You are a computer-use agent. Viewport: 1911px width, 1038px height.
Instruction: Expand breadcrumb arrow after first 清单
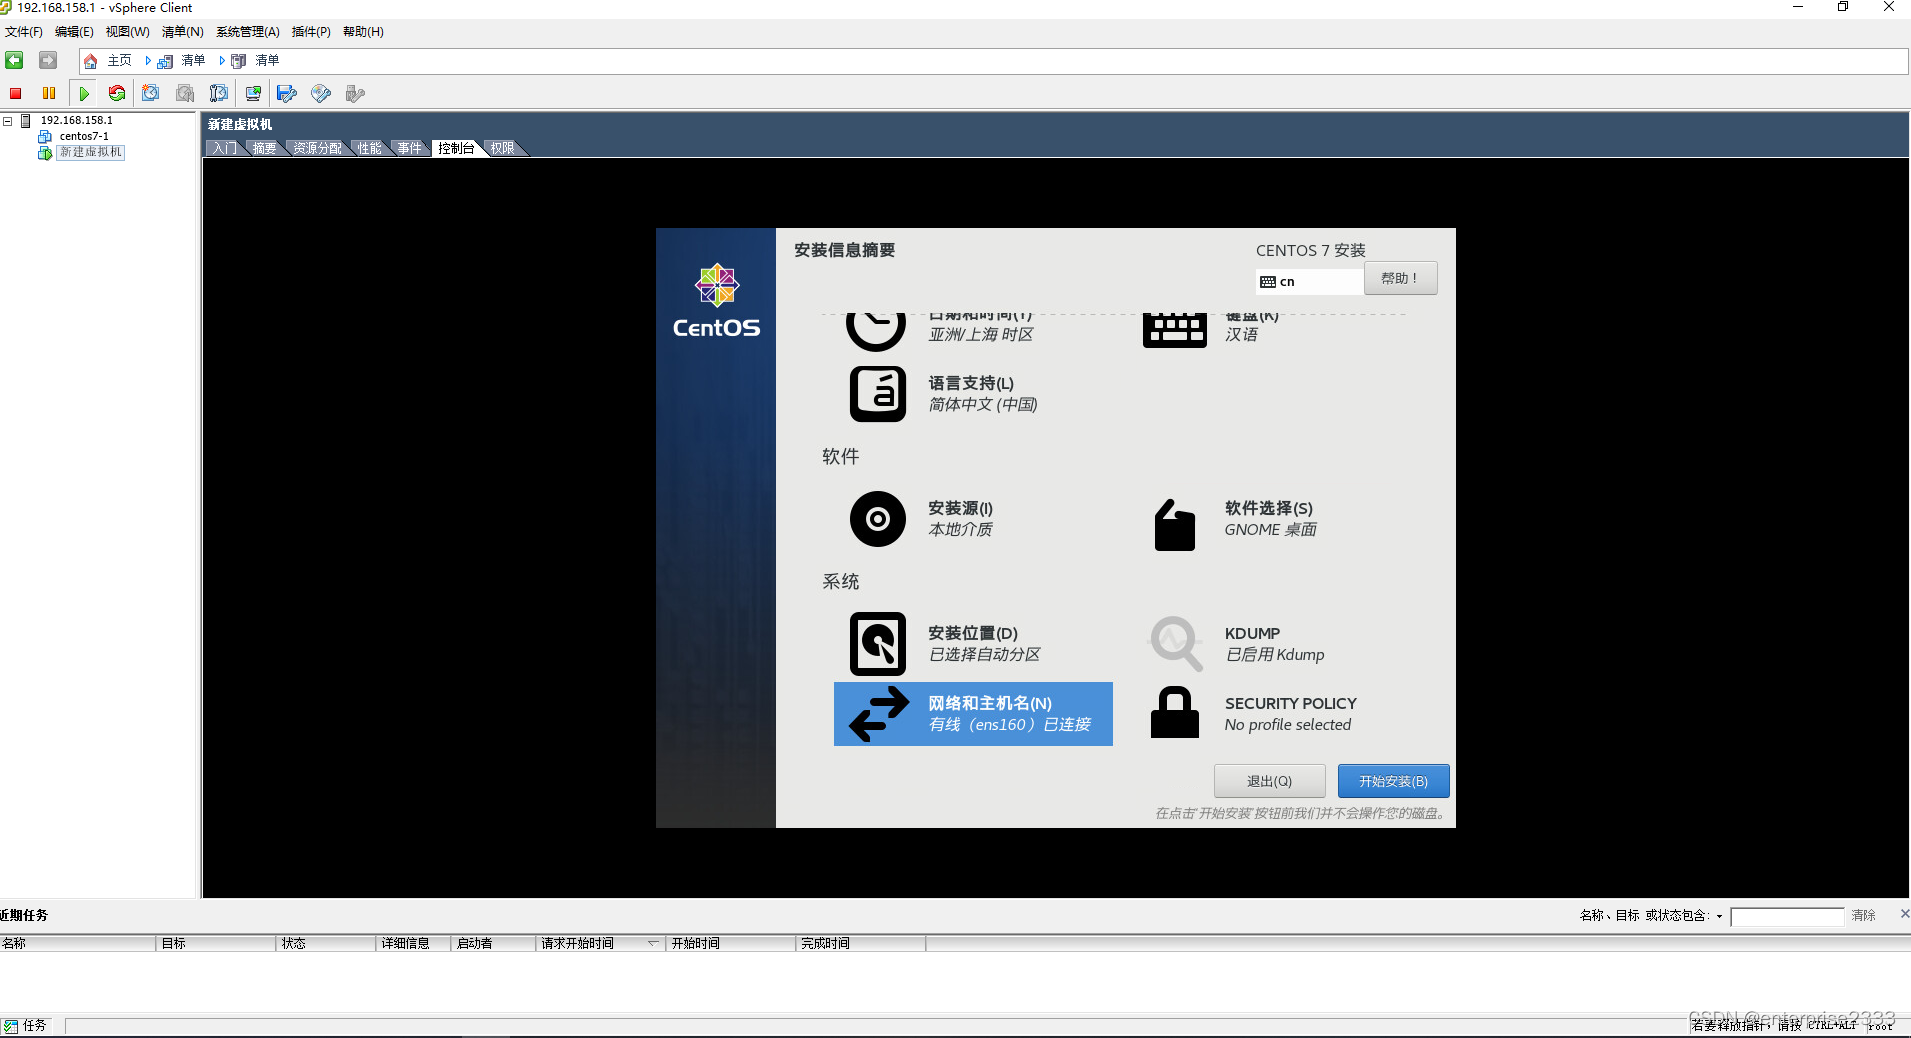(222, 61)
